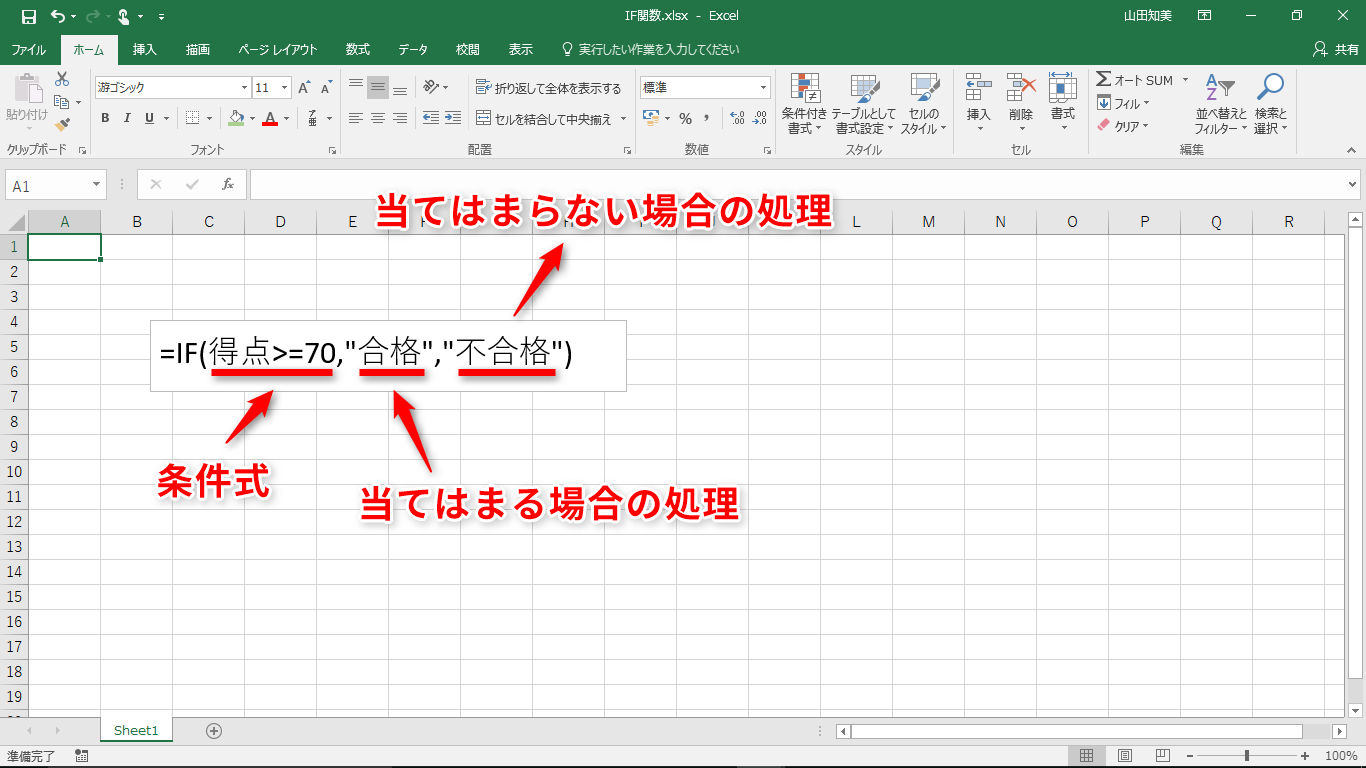Set middle vertical alignment
1366x768 pixels.
point(378,88)
